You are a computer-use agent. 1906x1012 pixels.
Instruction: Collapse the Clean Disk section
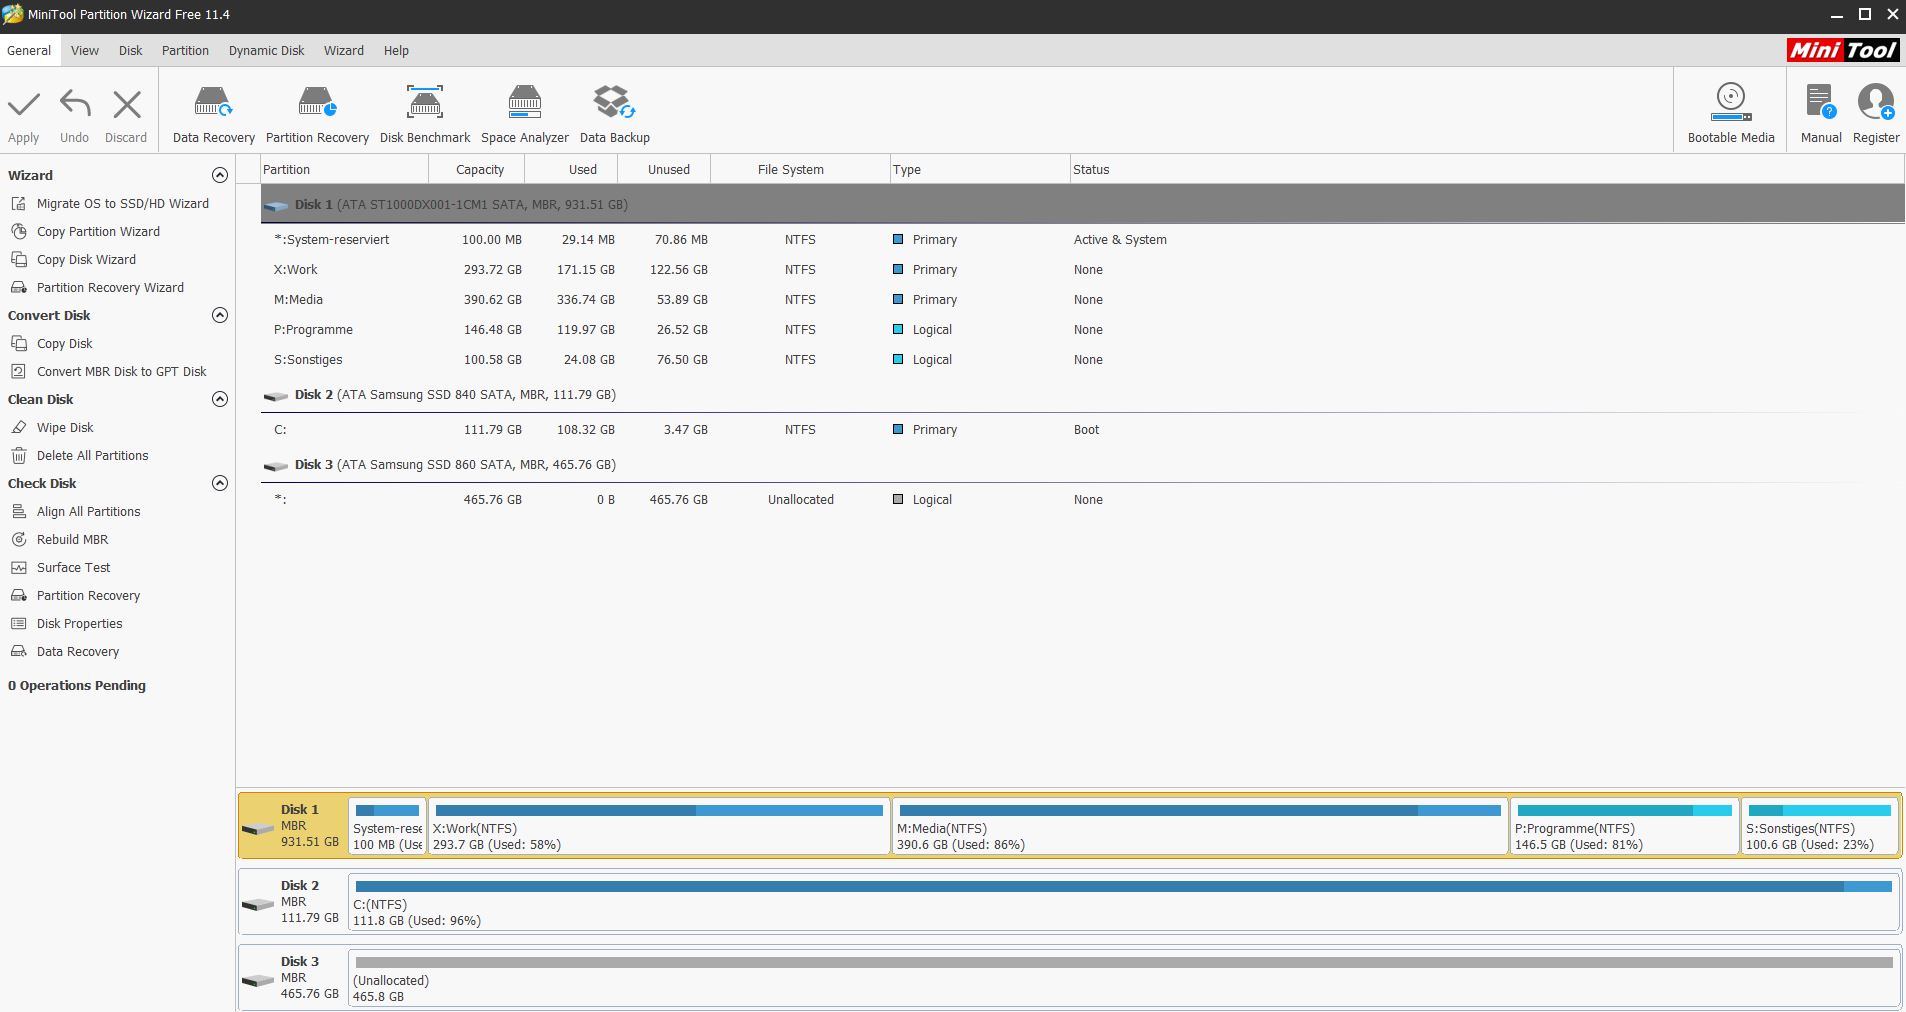pos(220,399)
